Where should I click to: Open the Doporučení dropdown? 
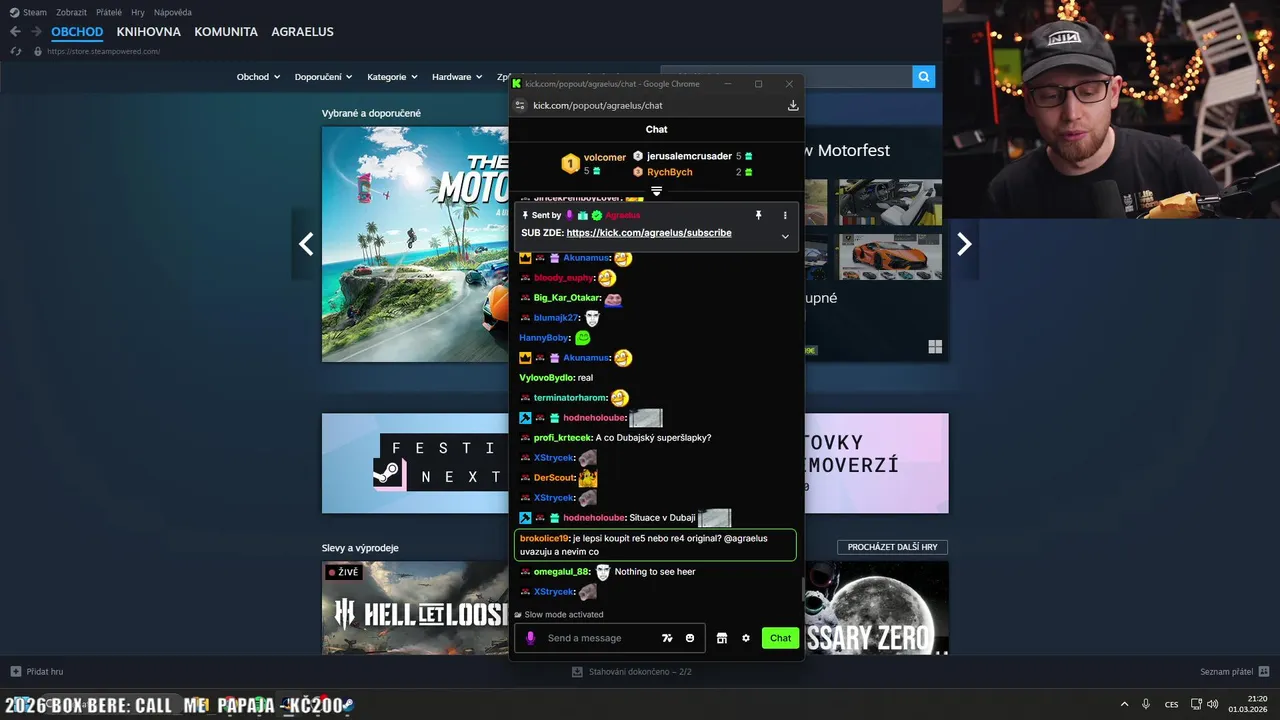point(324,77)
